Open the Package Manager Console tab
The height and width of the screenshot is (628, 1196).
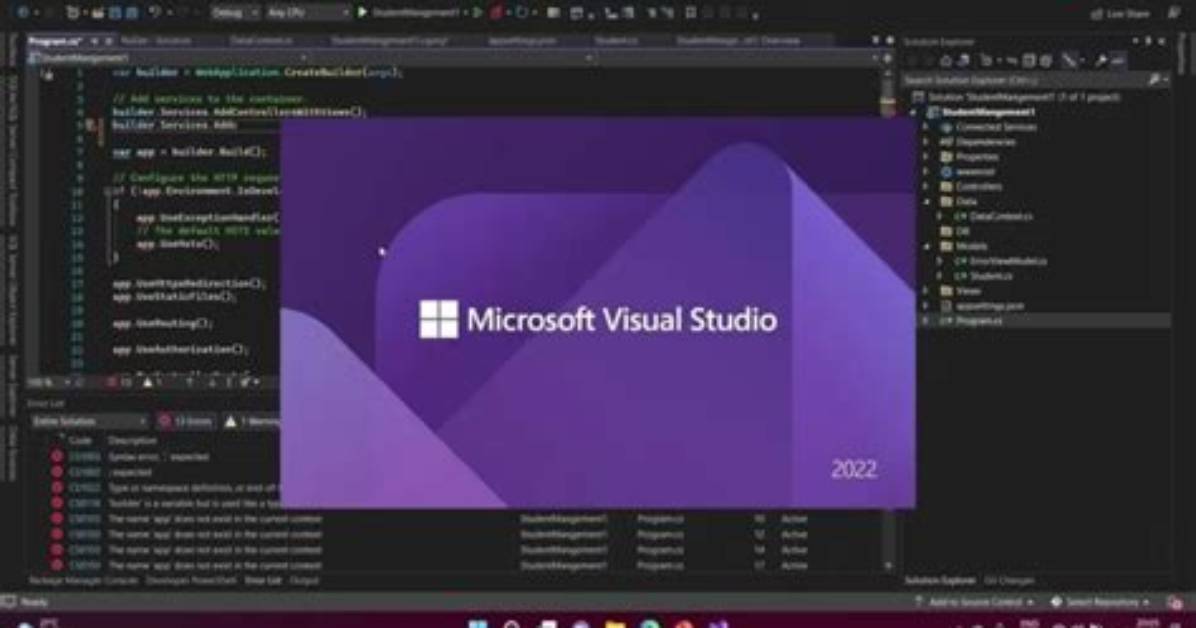click(84, 581)
